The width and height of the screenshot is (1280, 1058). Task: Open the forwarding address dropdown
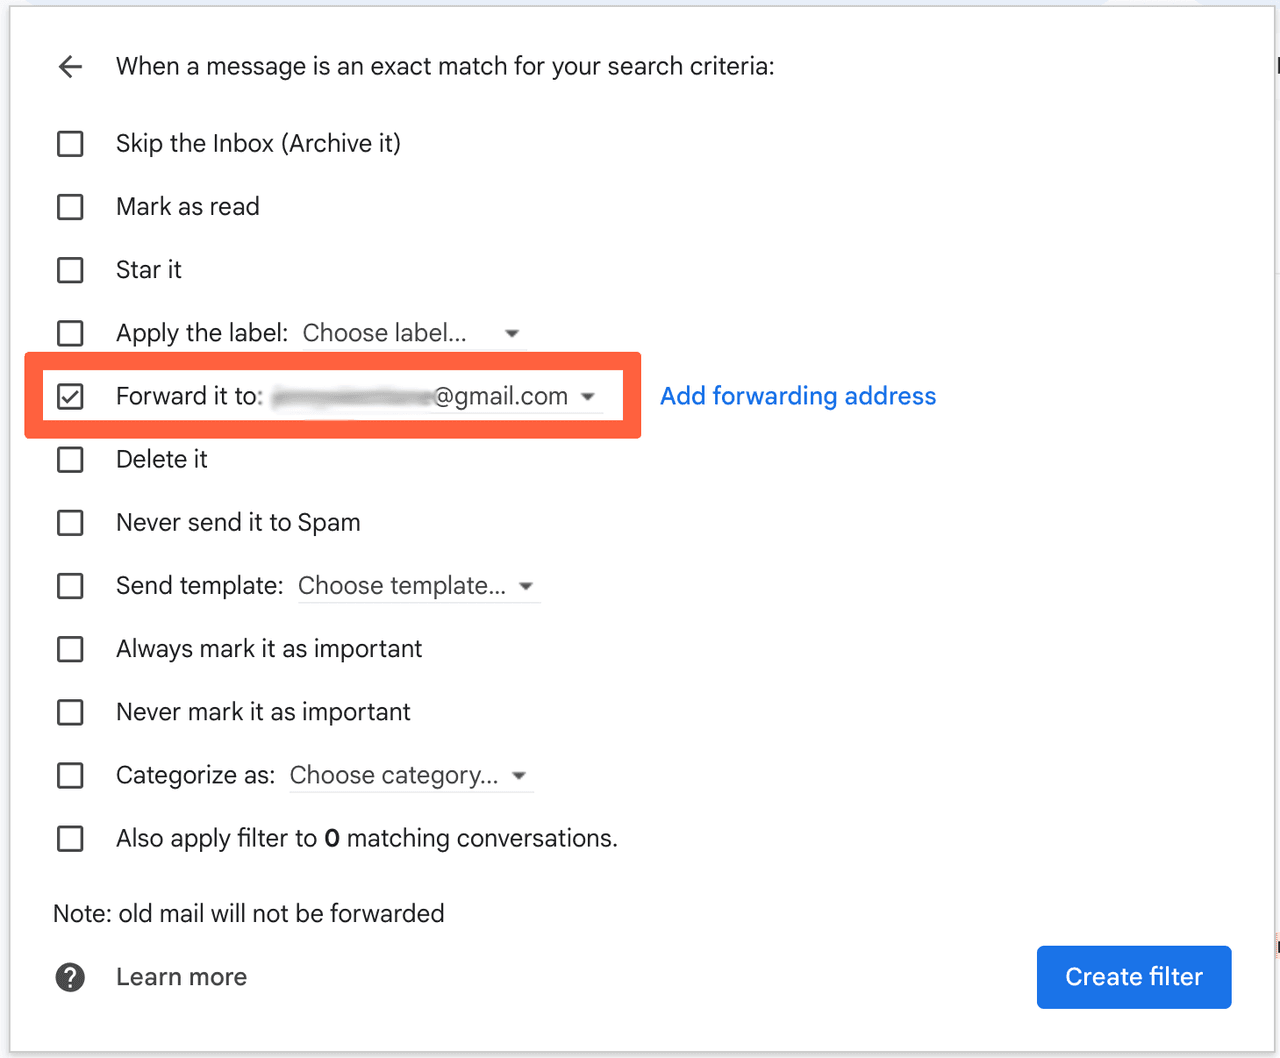tap(589, 396)
